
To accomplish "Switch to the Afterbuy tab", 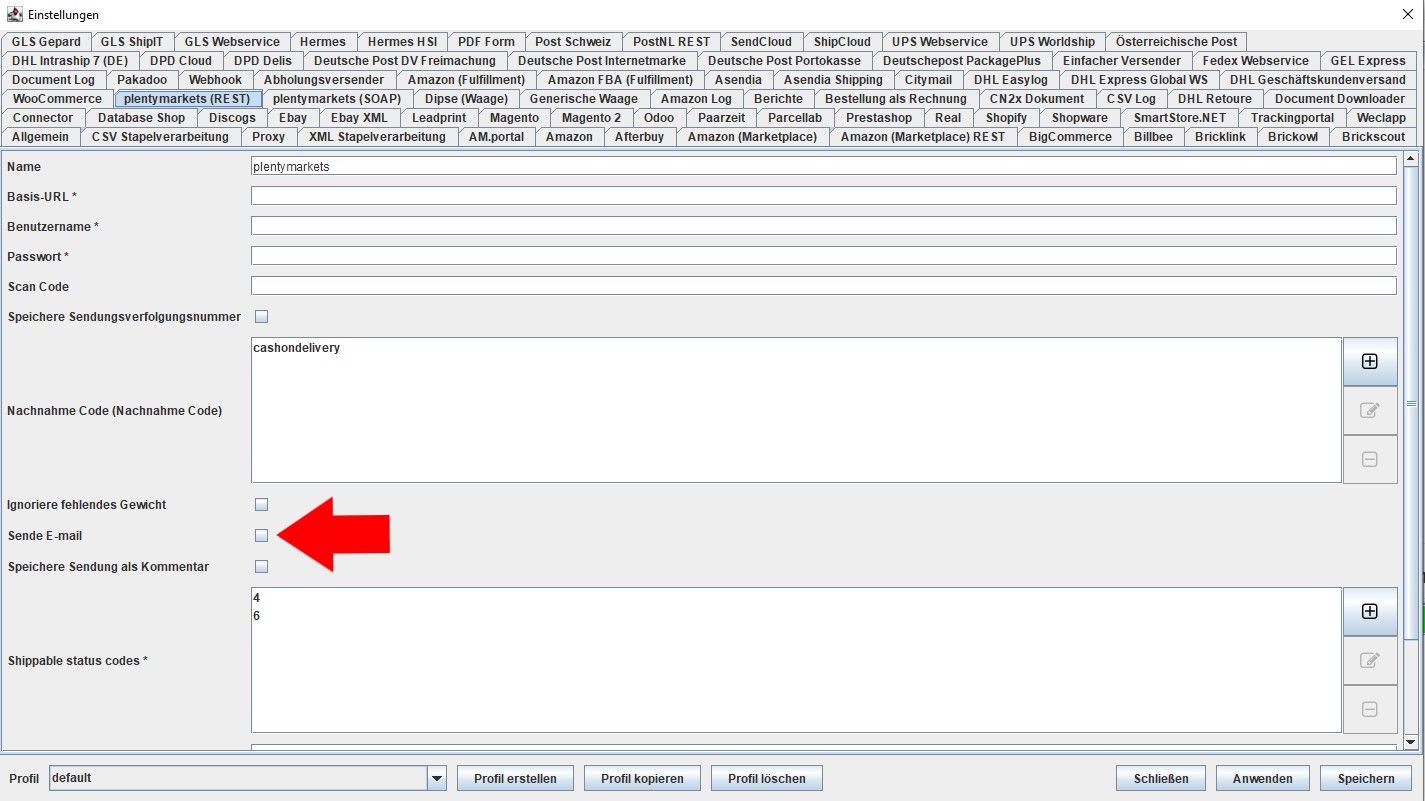I will [639, 137].
